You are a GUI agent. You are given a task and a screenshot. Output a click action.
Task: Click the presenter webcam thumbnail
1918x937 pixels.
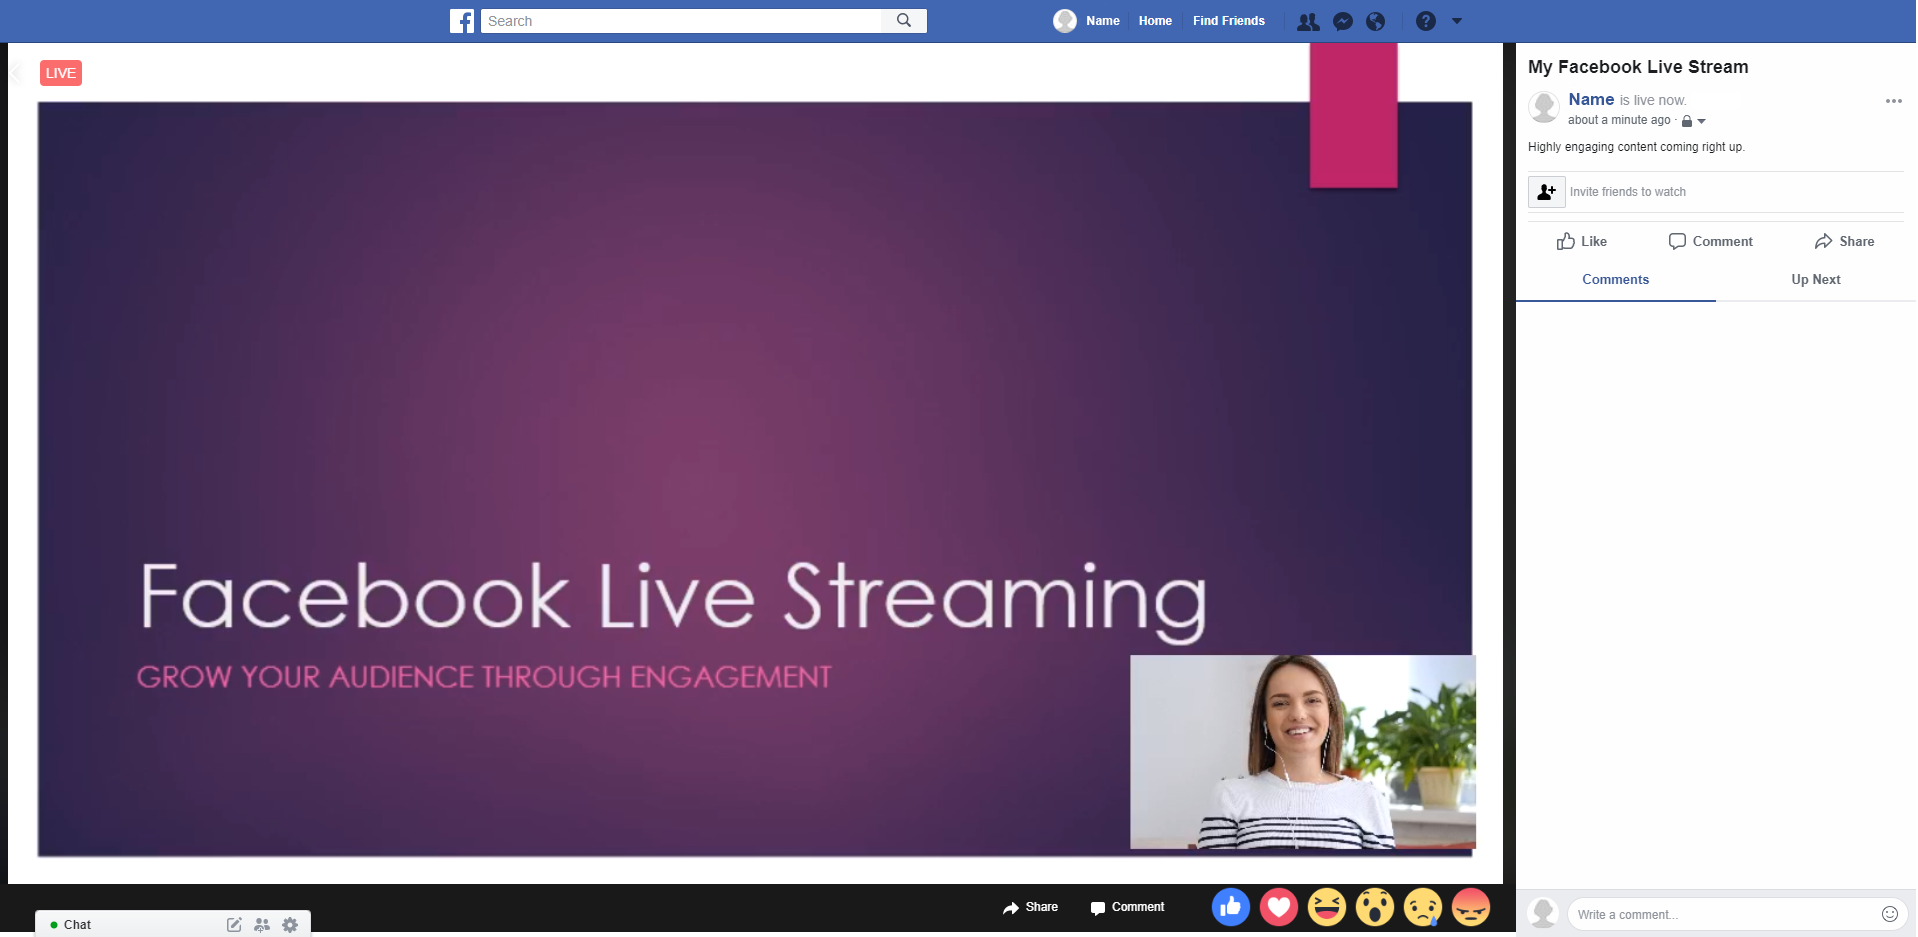(x=1303, y=752)
